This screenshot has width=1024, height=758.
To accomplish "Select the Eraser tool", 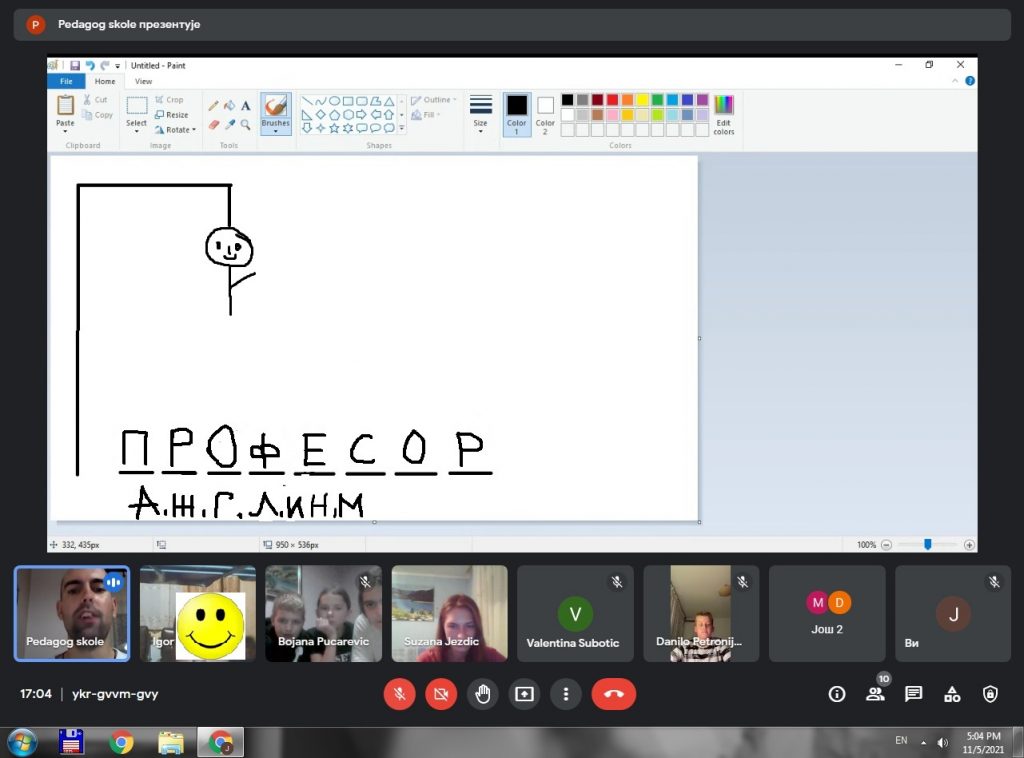I will (213, 125).
